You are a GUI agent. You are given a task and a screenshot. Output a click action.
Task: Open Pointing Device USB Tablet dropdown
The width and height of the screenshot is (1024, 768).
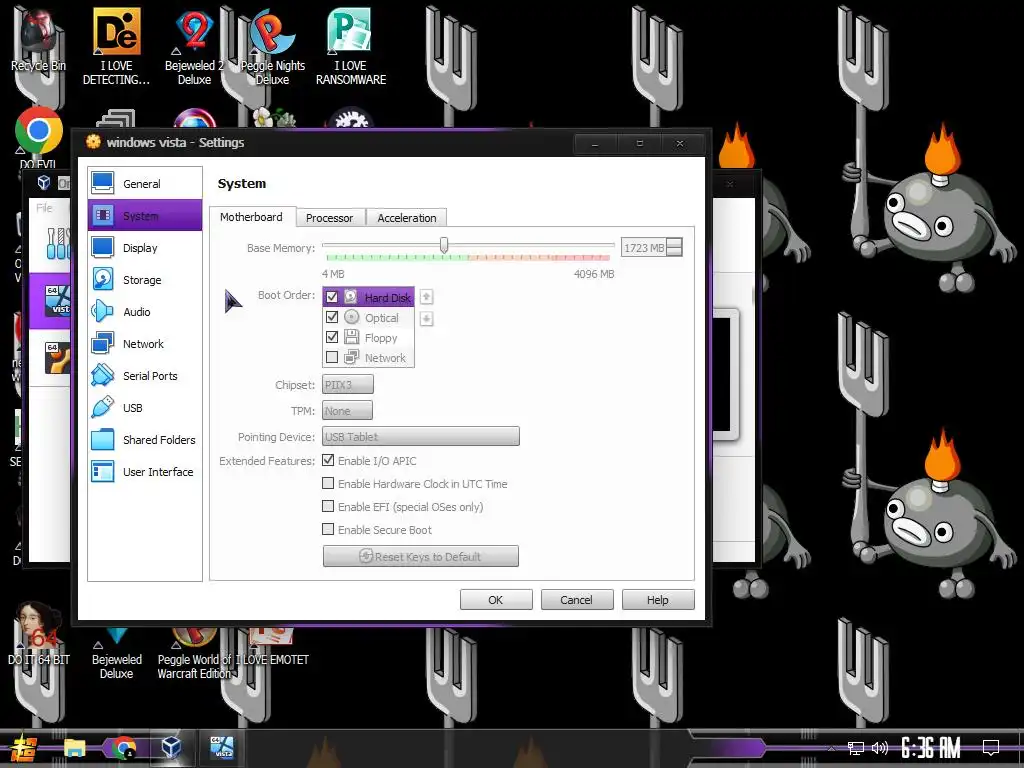click(421, 436)
